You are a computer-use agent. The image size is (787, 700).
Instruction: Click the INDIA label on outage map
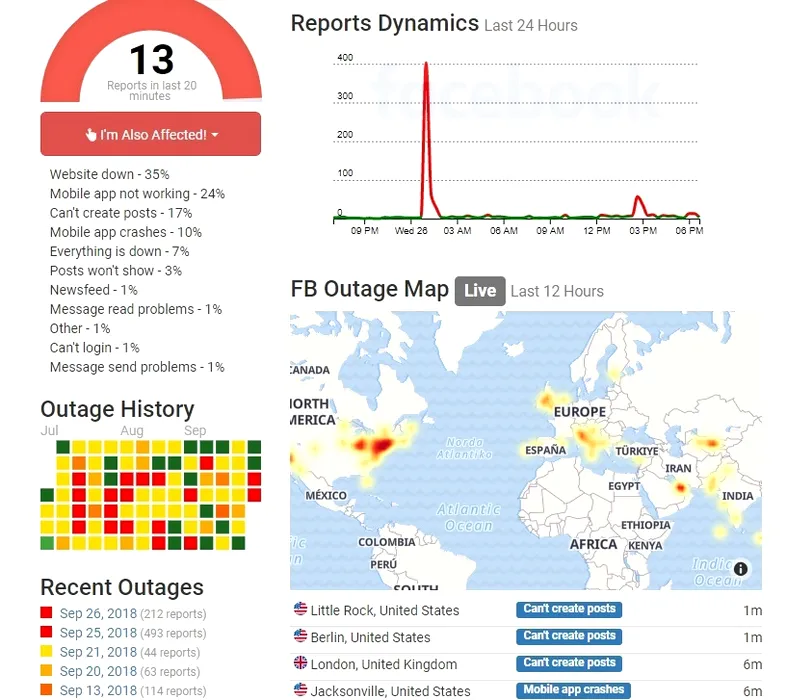[737, 496]
